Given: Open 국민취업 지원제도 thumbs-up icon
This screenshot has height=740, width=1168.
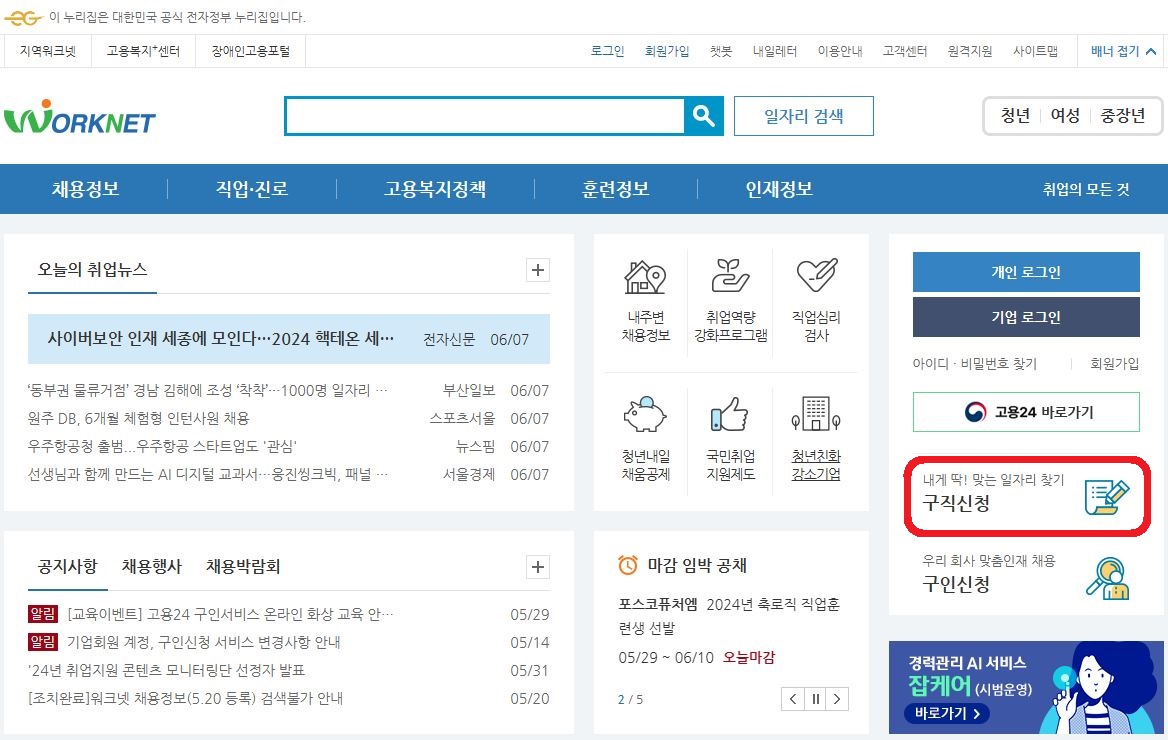Looking at the screenshot, I should [731, 425].
